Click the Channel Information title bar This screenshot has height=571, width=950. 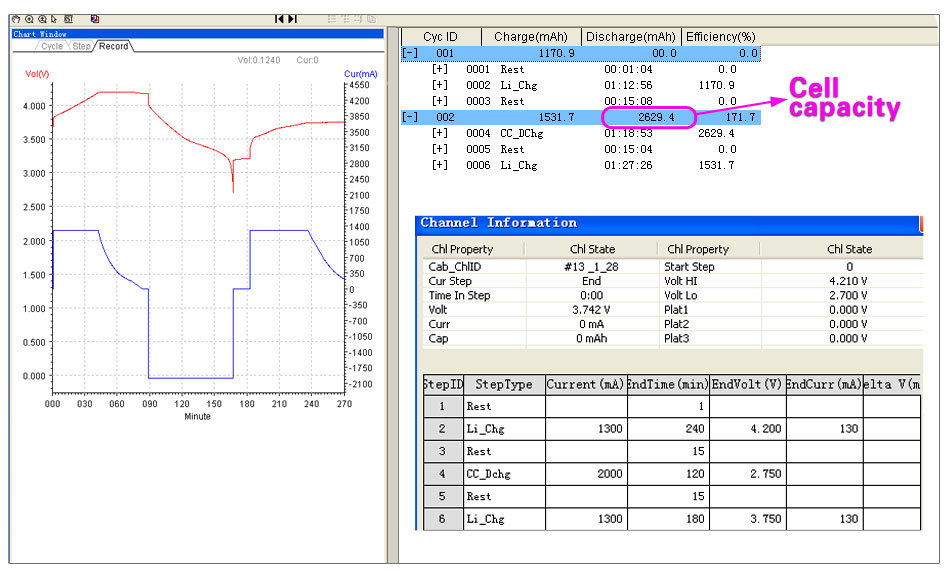click(668, 223)
